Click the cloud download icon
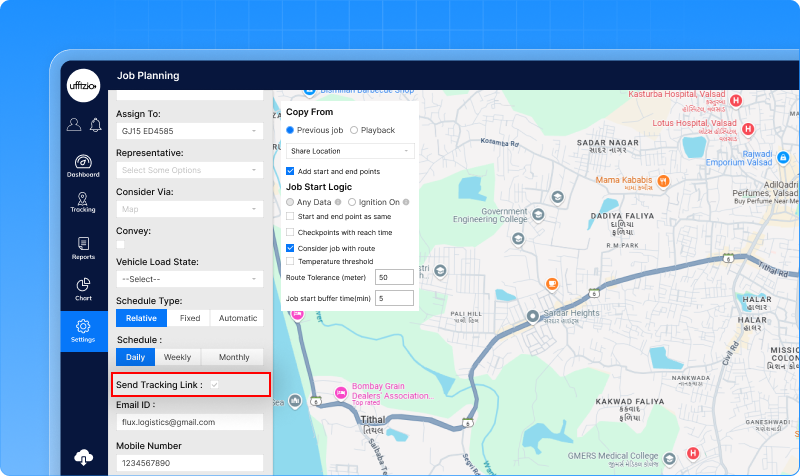The image size is (800, 476). click(83, 457)
